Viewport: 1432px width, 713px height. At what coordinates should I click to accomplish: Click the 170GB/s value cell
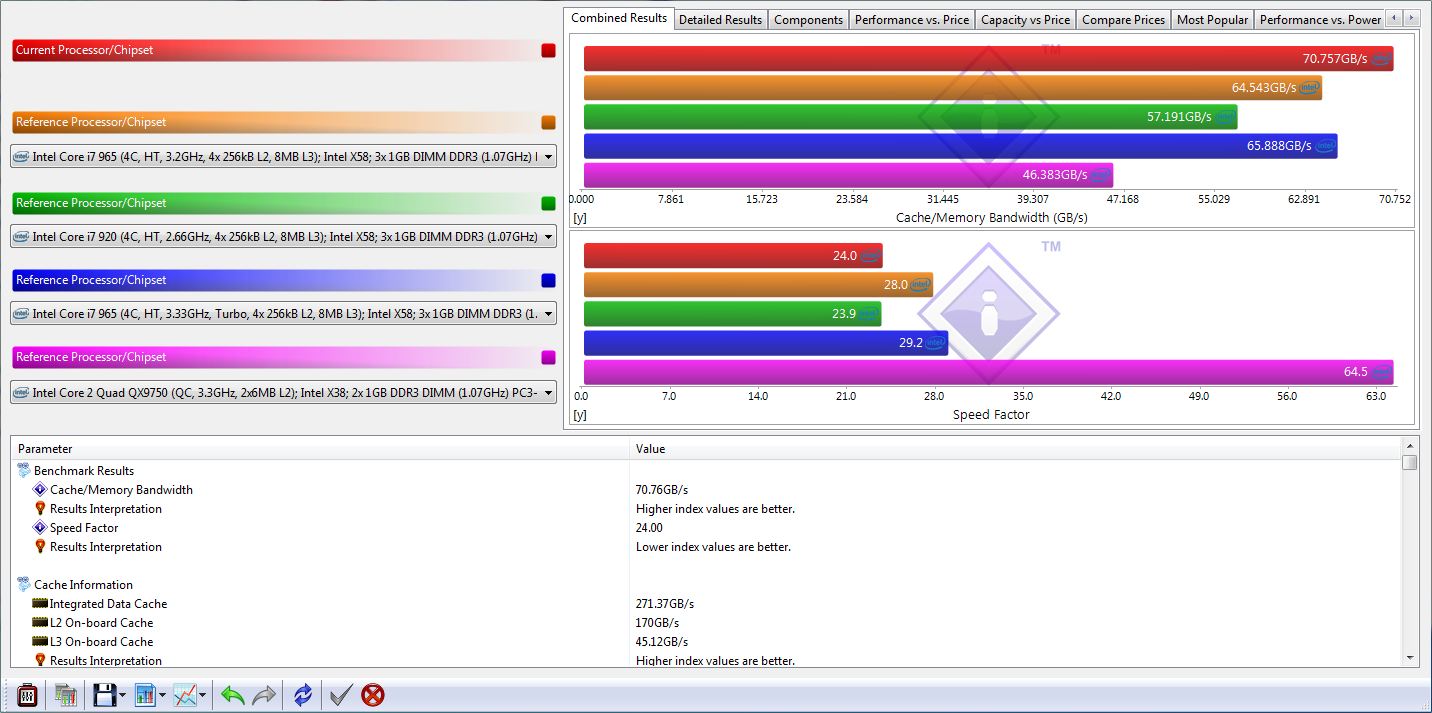pos(658,623)
